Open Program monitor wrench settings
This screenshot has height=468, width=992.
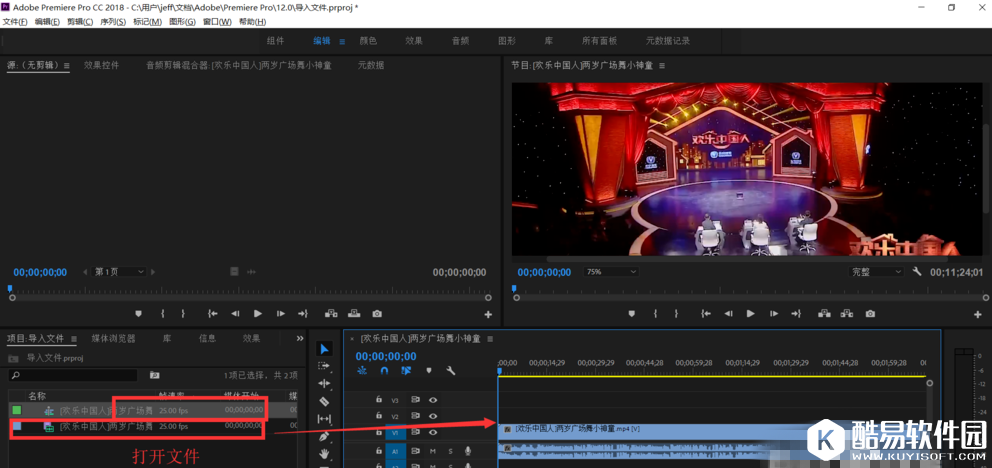[x=917, y=272]
